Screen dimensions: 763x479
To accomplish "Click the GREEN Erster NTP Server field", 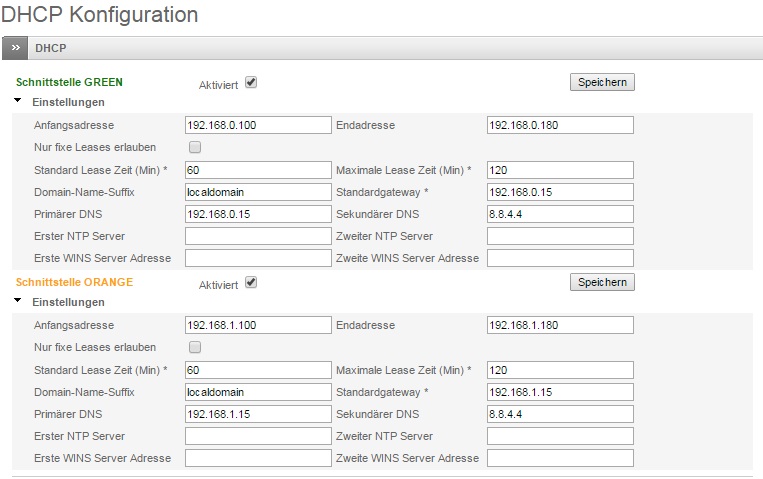I will pyautogui.click(x=257, y=236).
